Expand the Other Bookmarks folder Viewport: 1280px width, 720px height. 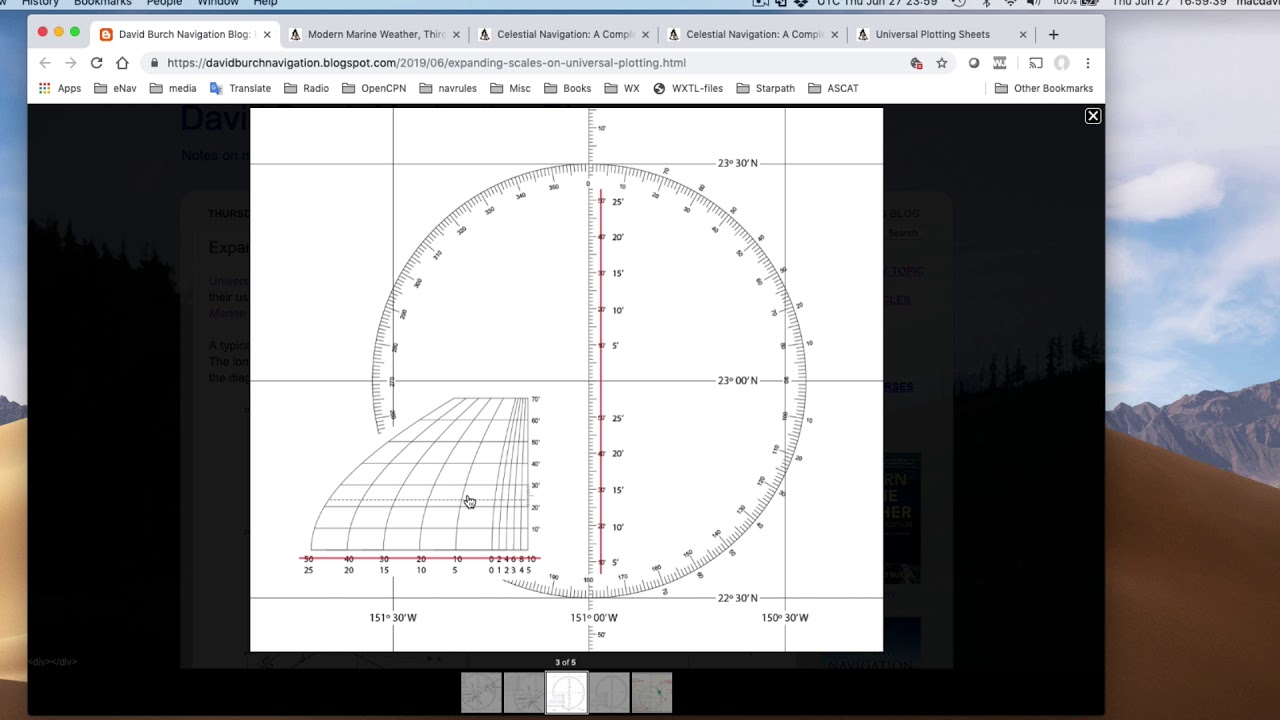[1044, 88]
